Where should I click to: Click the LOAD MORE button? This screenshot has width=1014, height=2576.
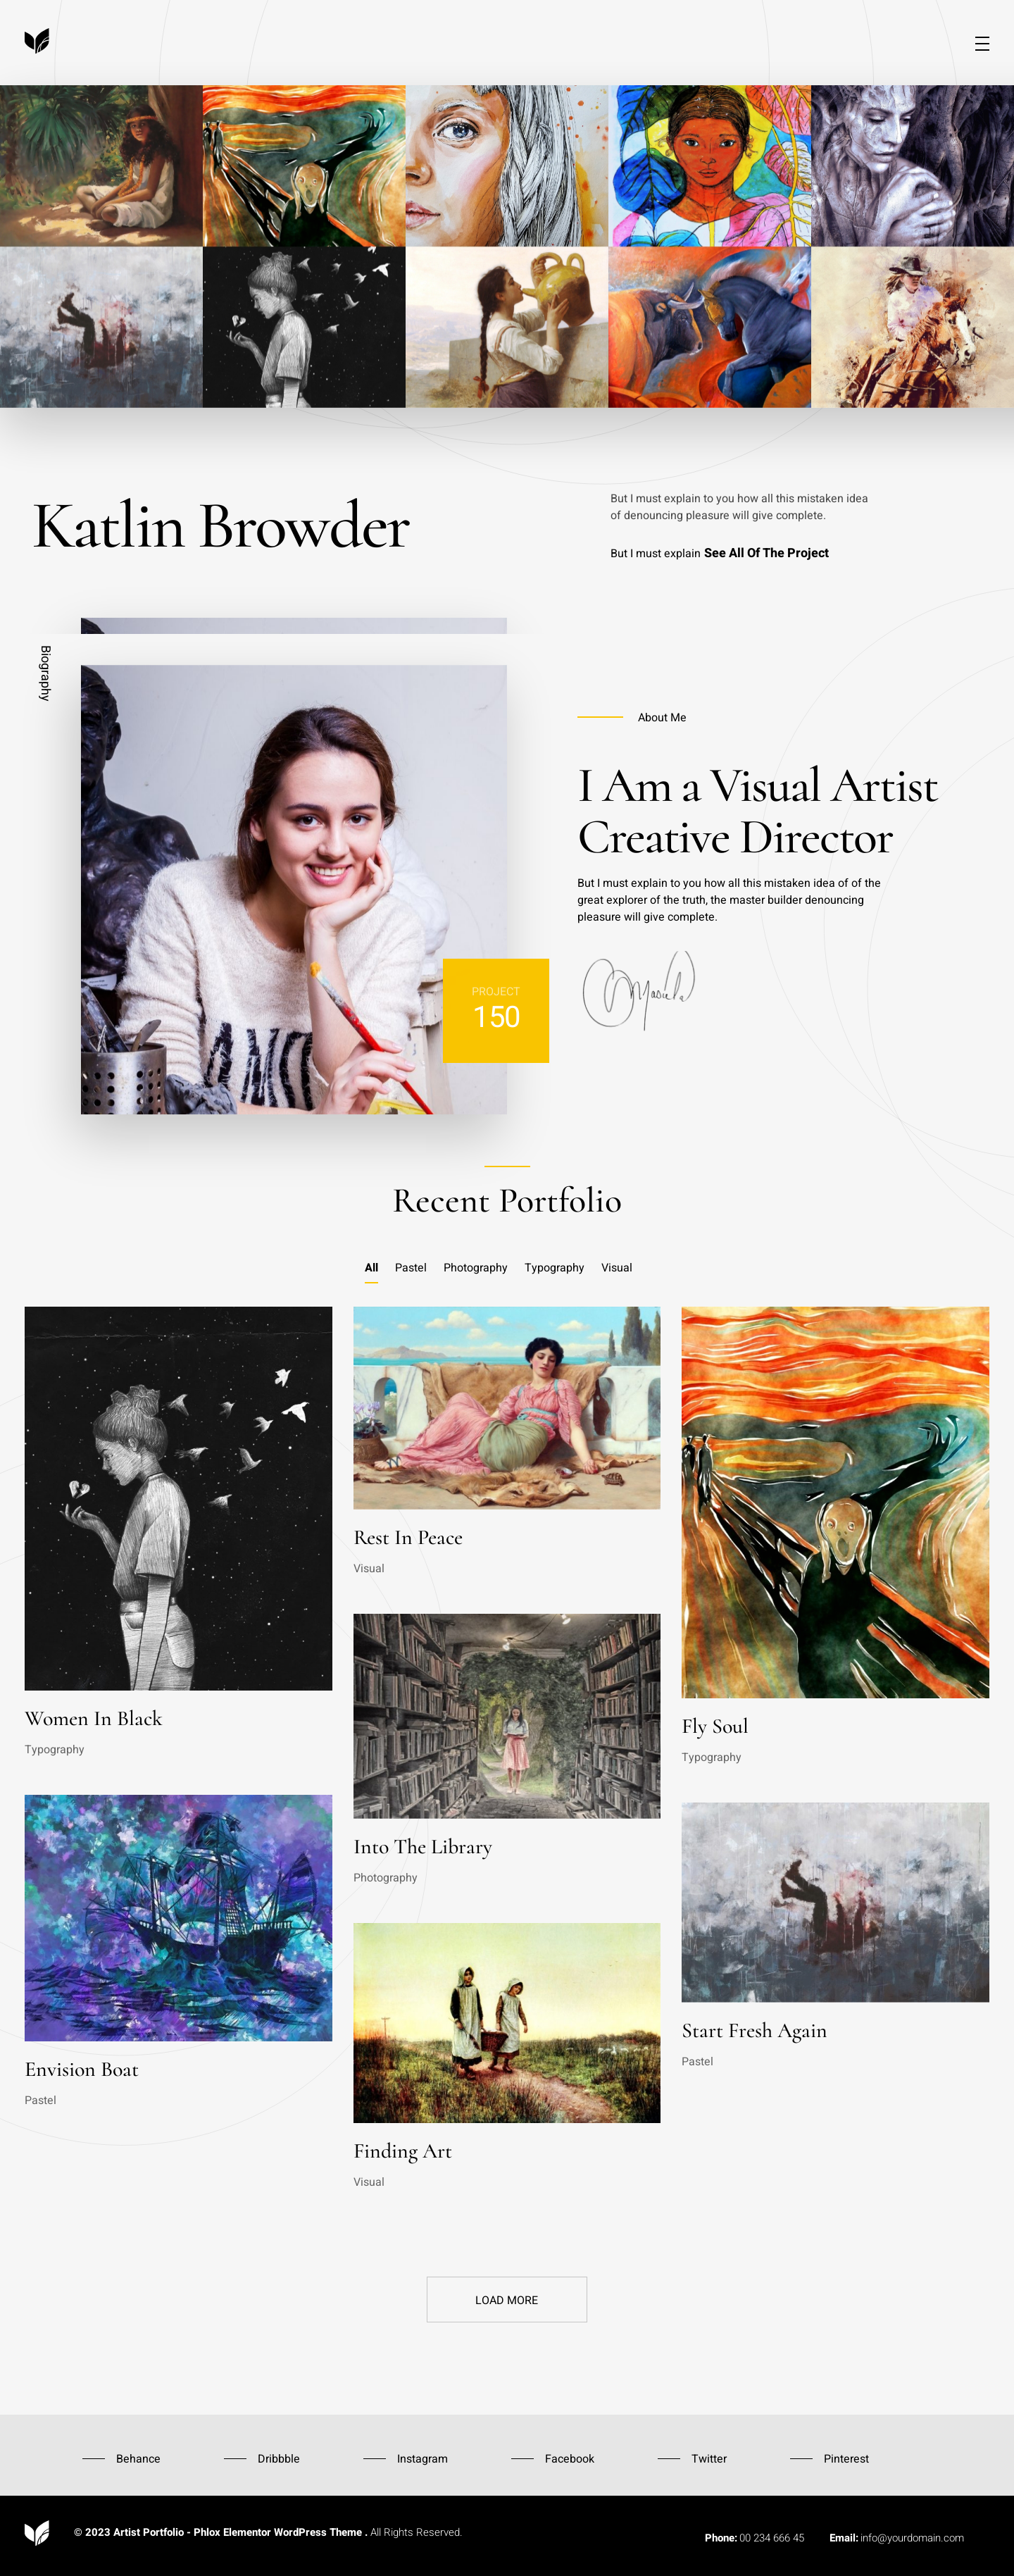click(x=507, y=2299)
